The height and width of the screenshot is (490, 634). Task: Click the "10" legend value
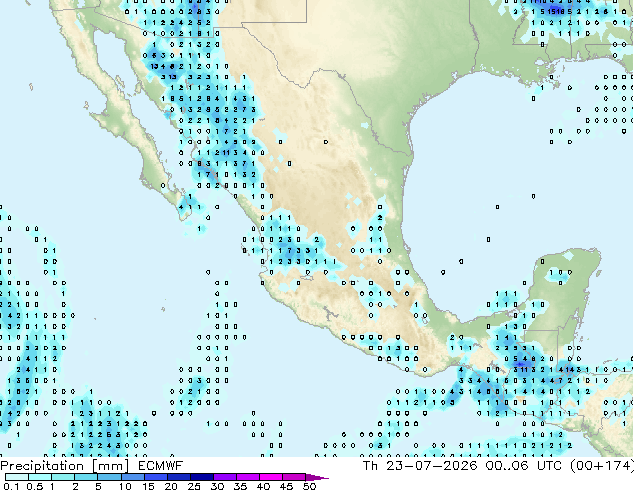(125, 486)
